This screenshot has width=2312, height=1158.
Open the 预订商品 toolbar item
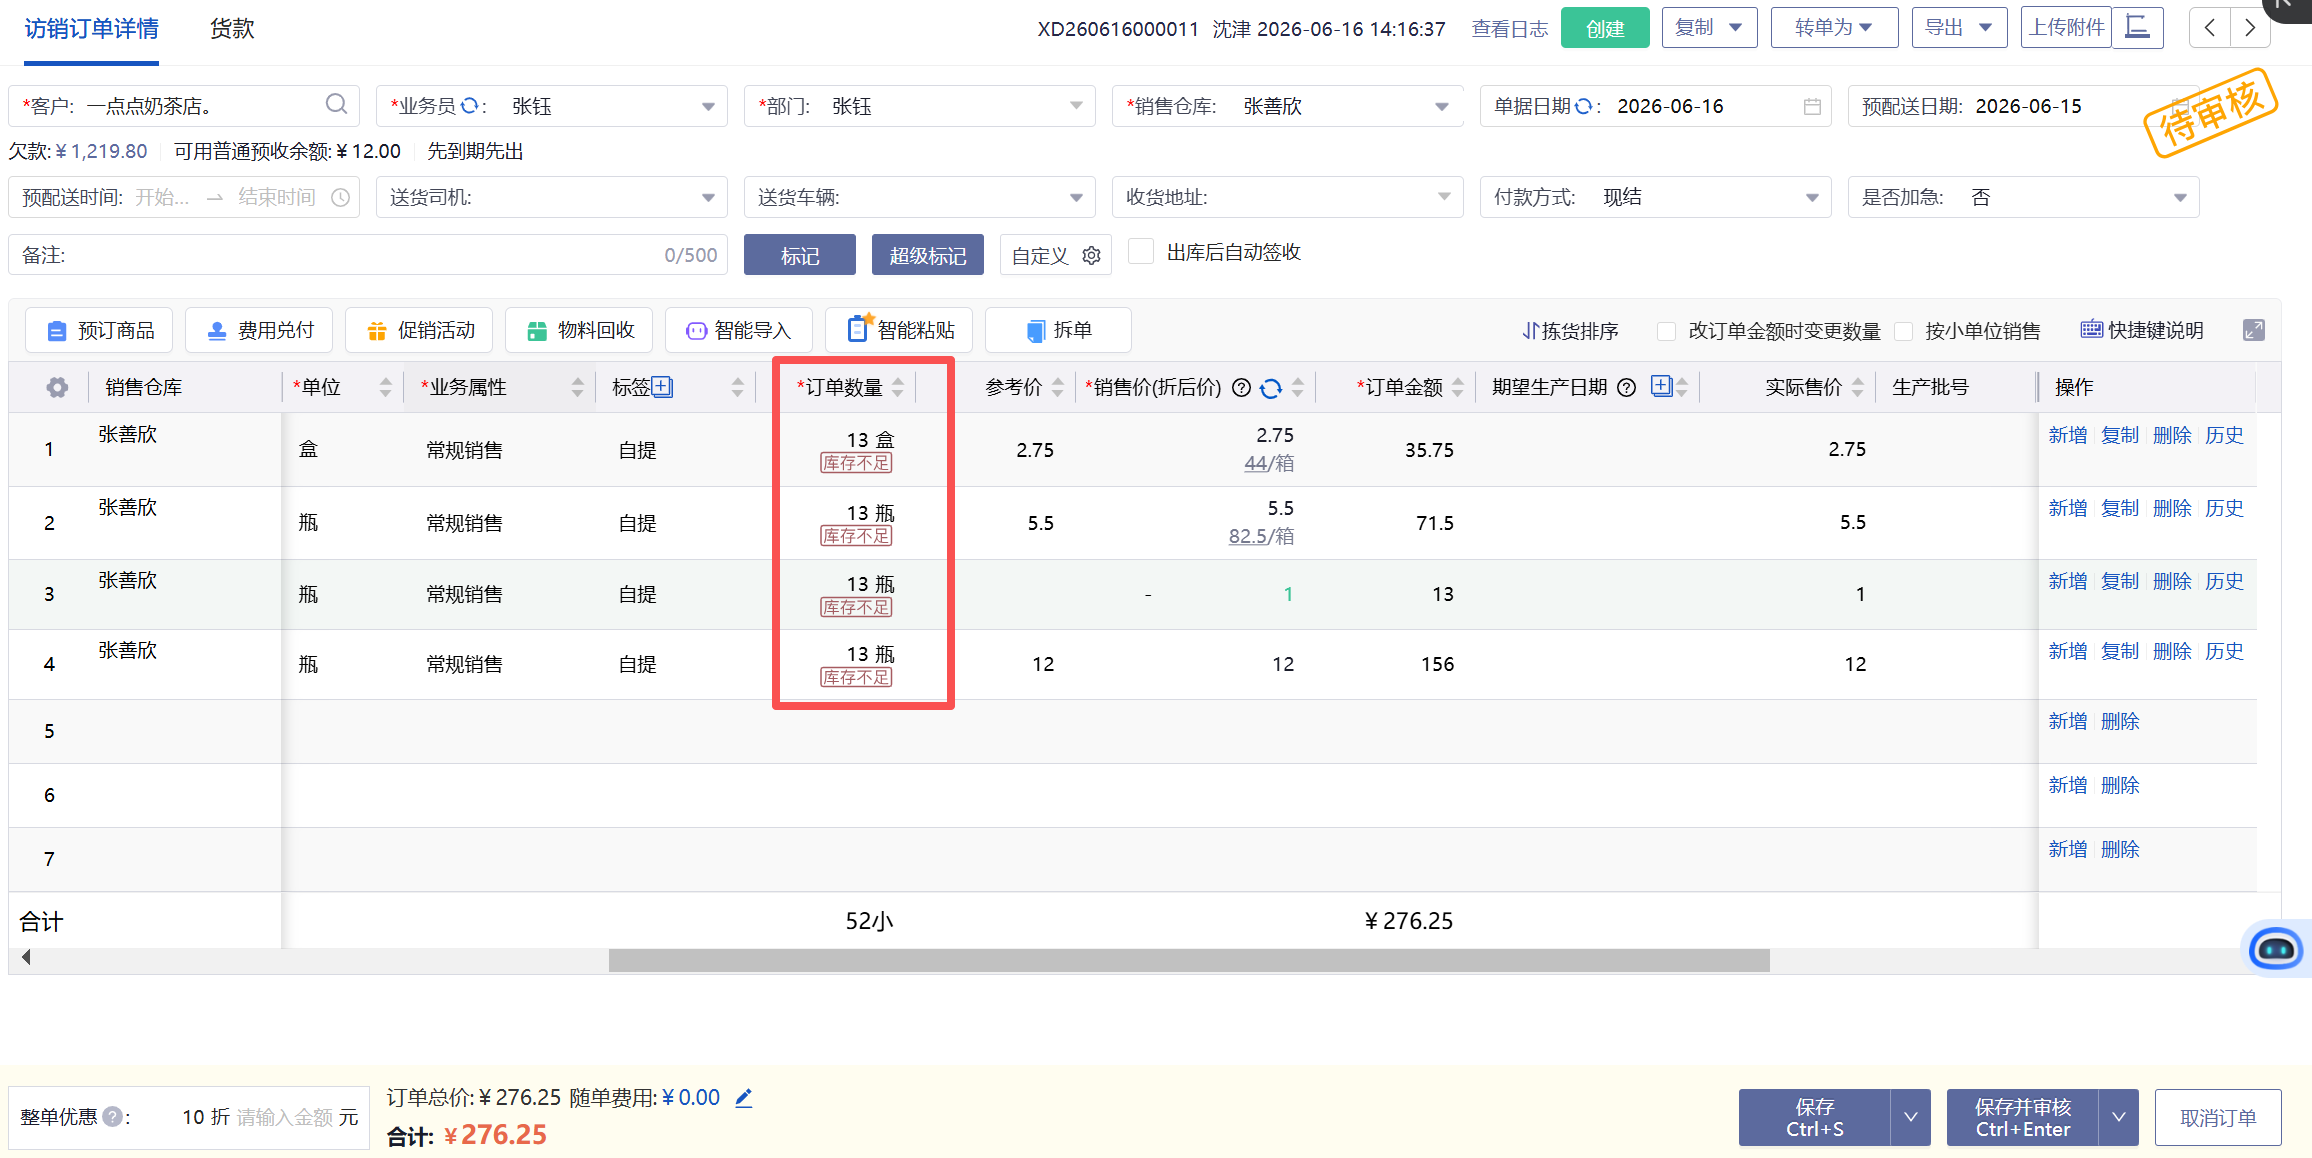point(99,330)
